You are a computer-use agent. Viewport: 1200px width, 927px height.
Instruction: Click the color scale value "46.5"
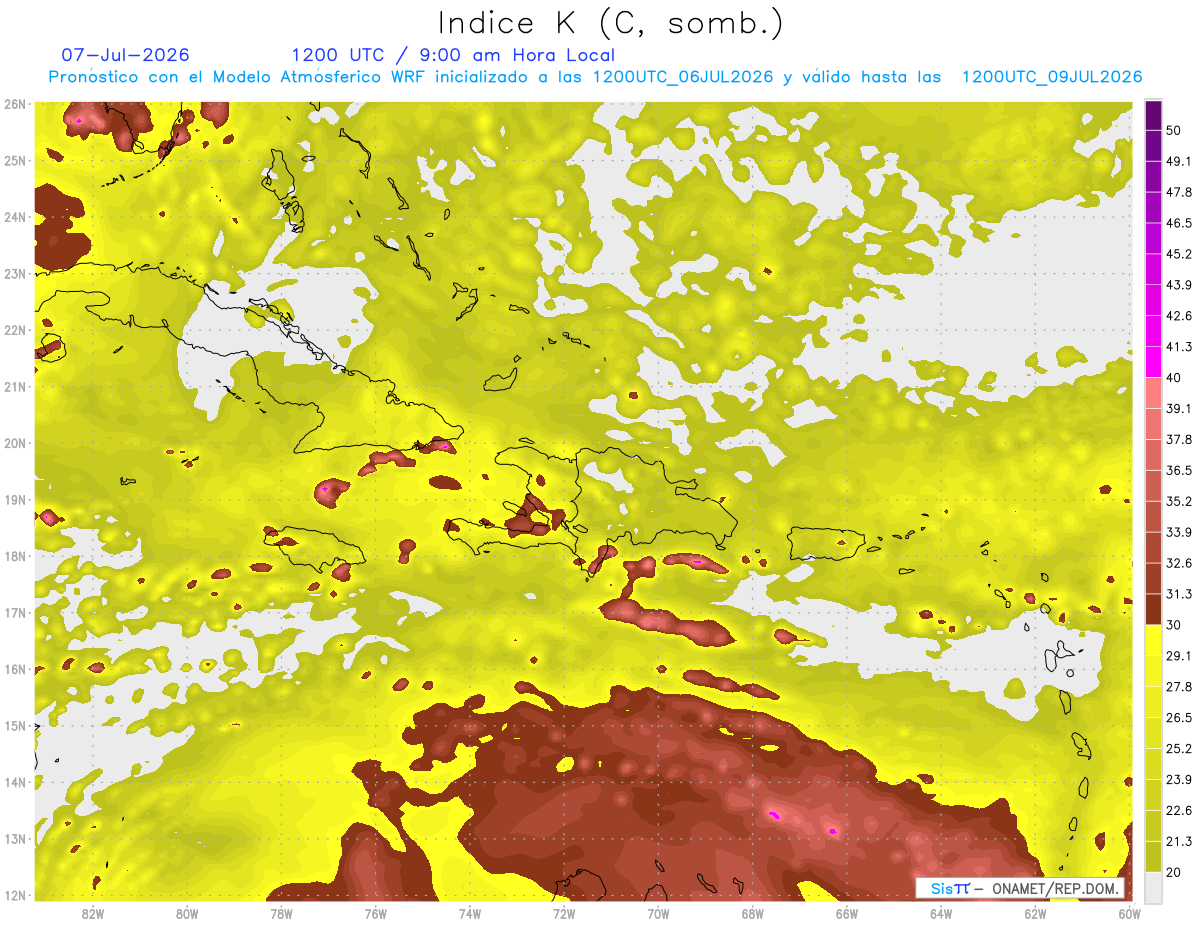point(1179,222)
